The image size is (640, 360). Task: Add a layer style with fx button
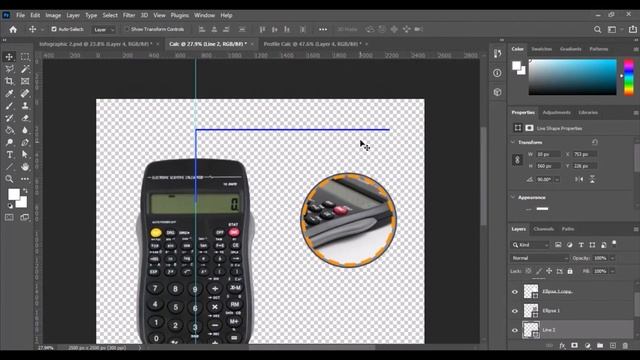(562, 346)
